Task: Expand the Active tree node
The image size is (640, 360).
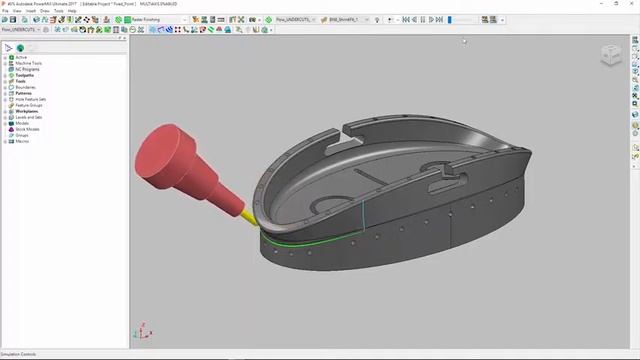Action: (x=5, y=58)
